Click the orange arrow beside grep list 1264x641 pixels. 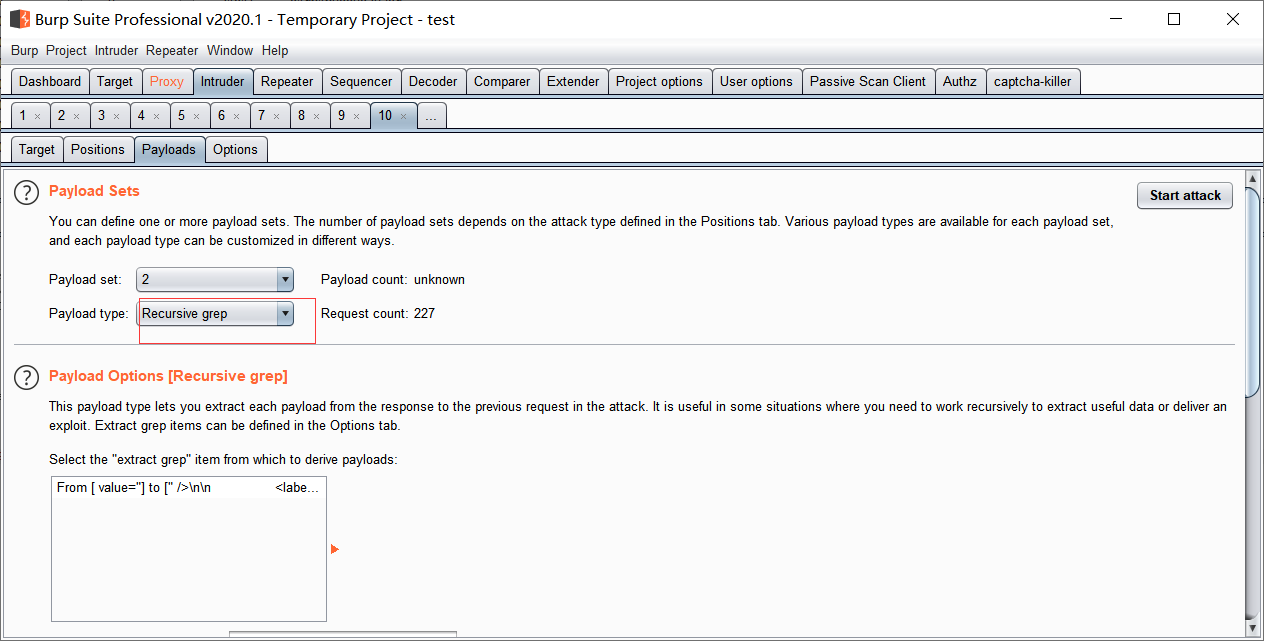tap(335, 549)
